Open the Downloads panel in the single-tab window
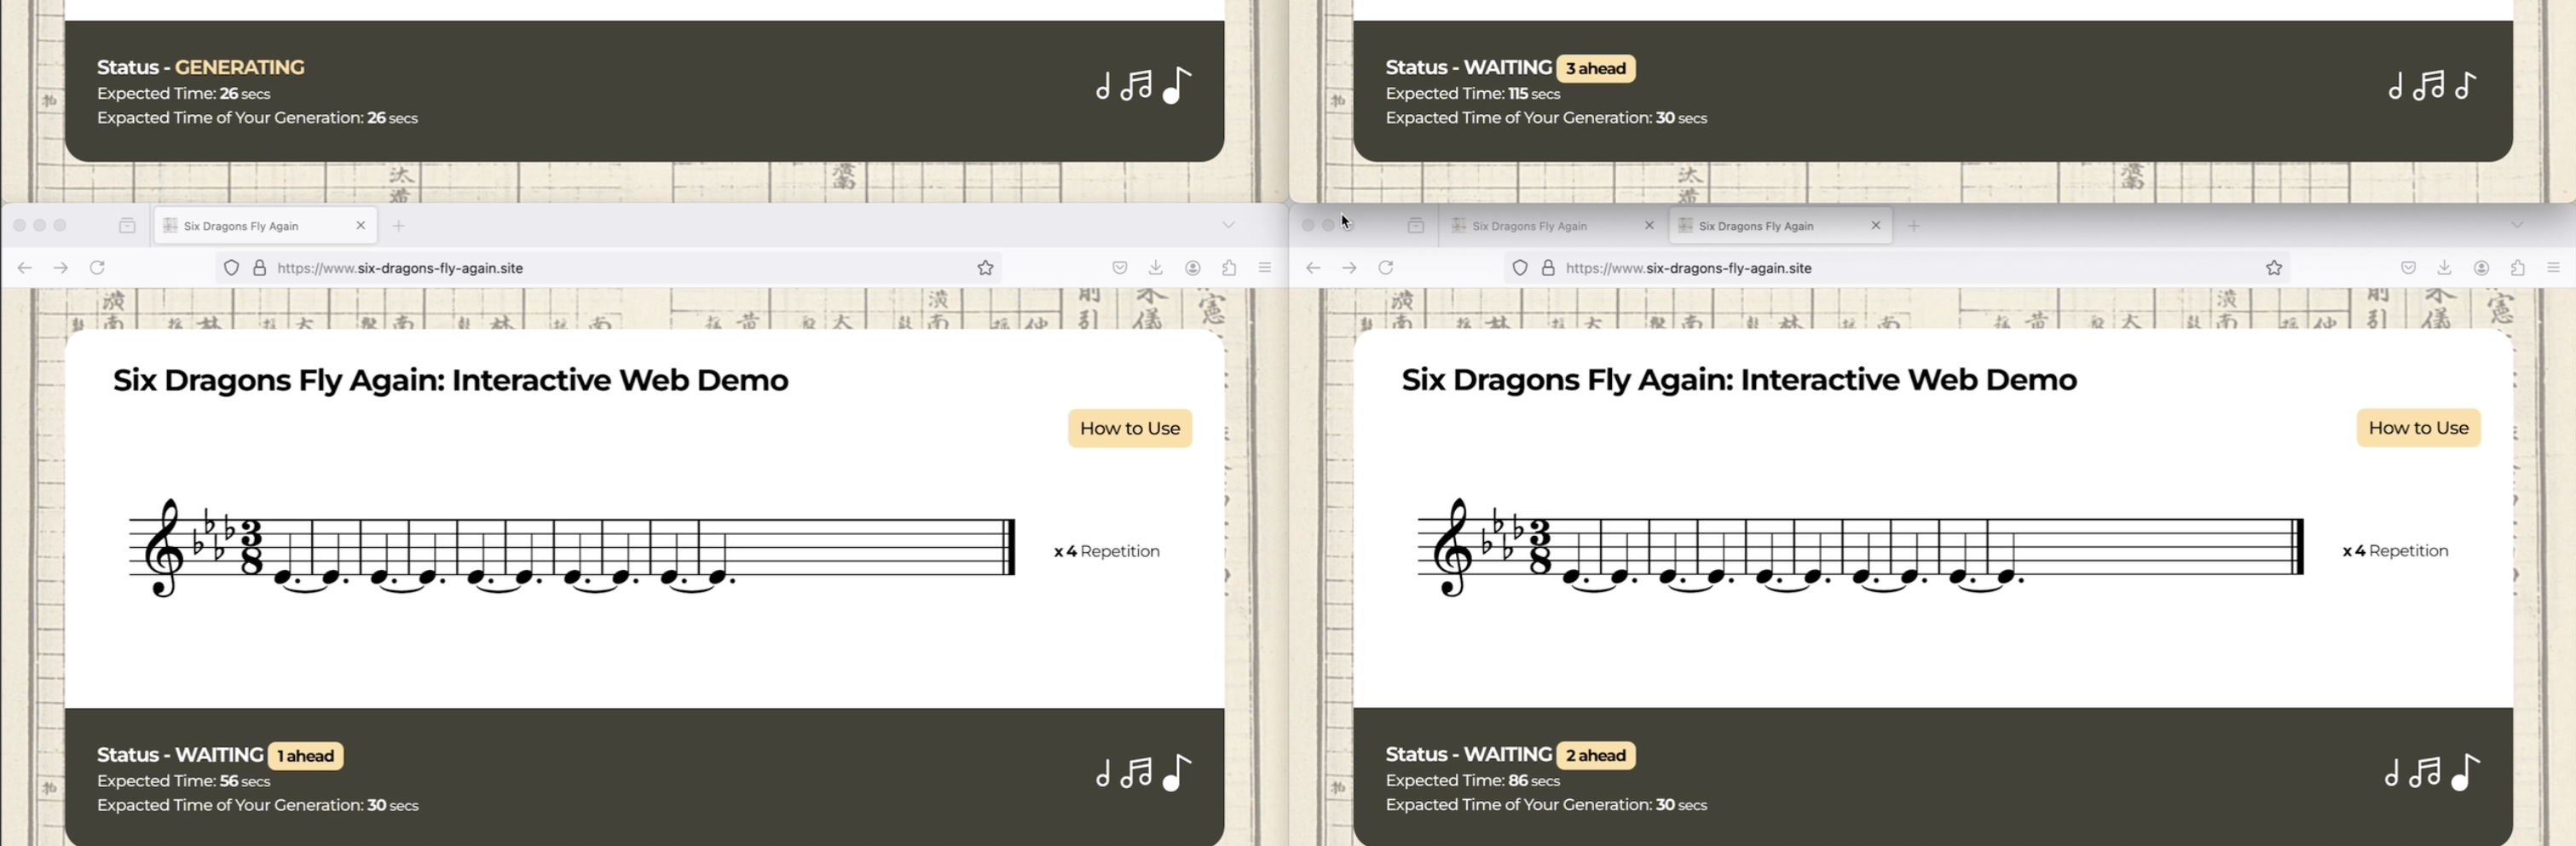The height and width of the screenshot is (846, 2576). click(x=1156, y=268)
